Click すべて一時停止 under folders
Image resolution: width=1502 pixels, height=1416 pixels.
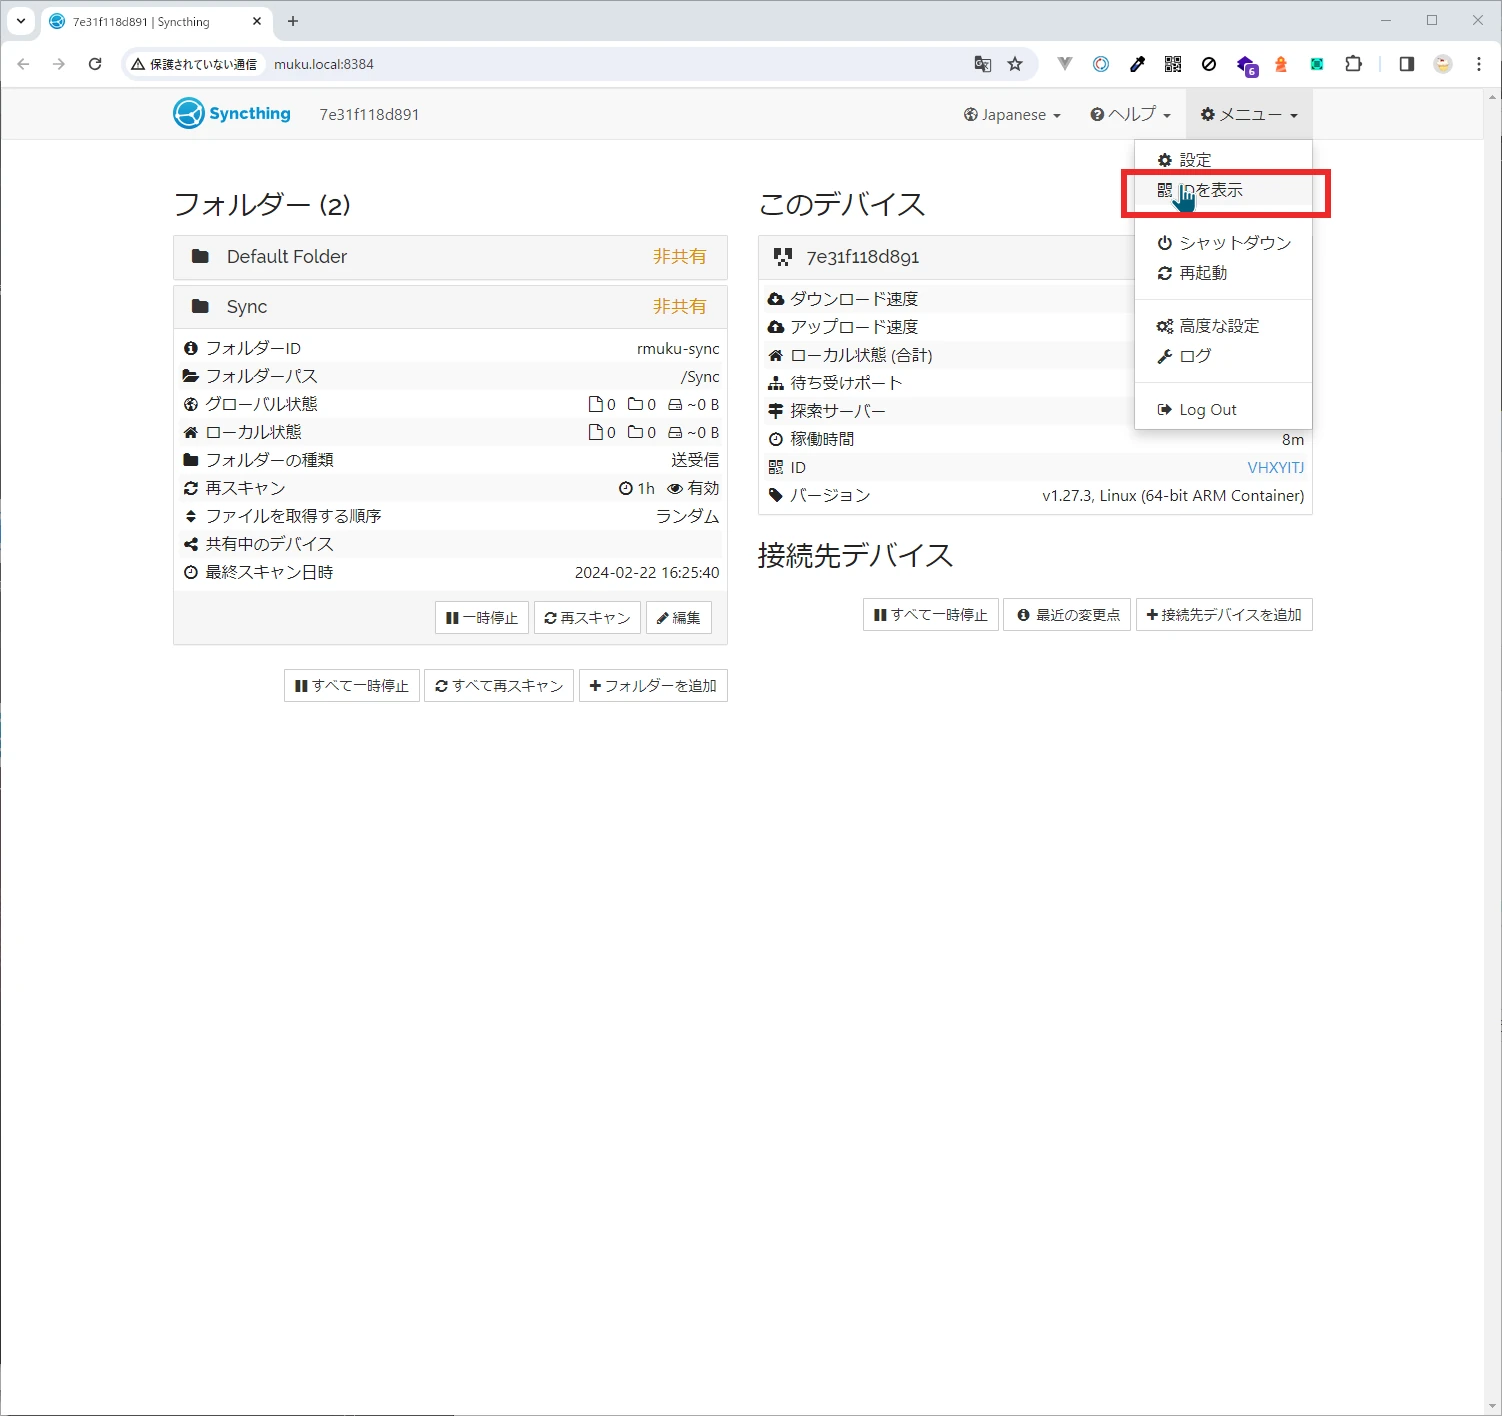click(x=352, y=686)
